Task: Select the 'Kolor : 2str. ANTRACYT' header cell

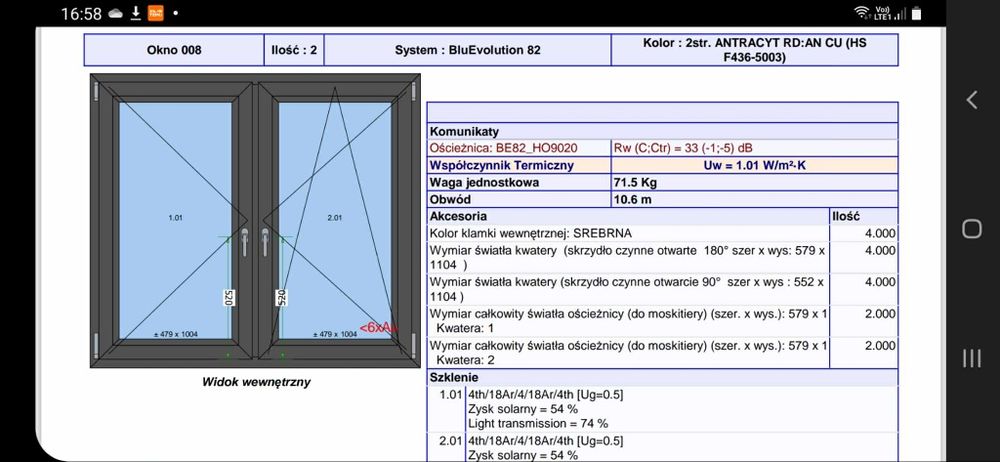Action: (755, 50)
